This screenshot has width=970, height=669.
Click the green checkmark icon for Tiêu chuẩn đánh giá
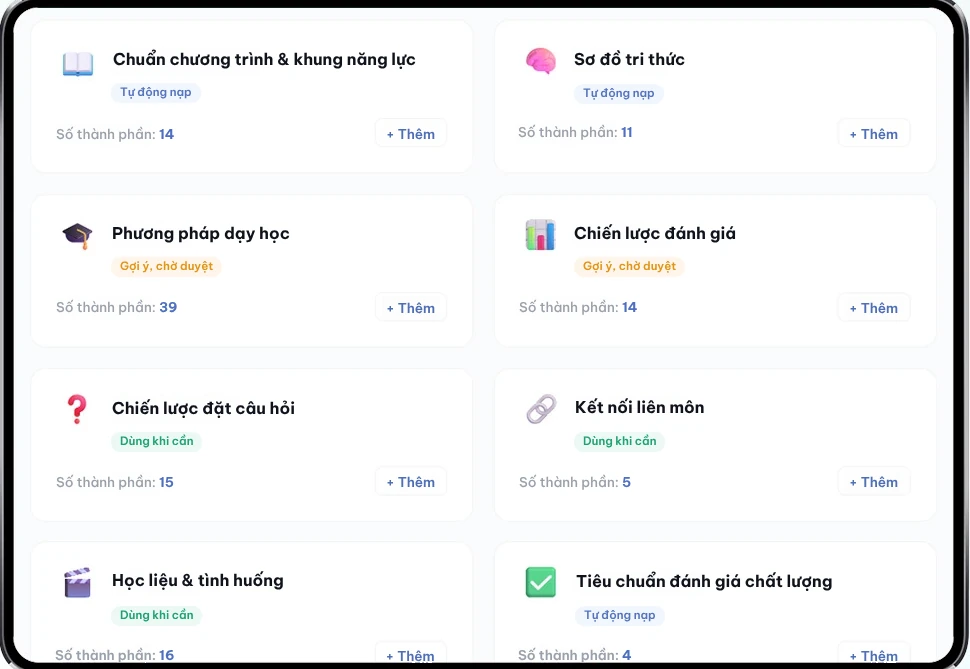coord(541,582)
